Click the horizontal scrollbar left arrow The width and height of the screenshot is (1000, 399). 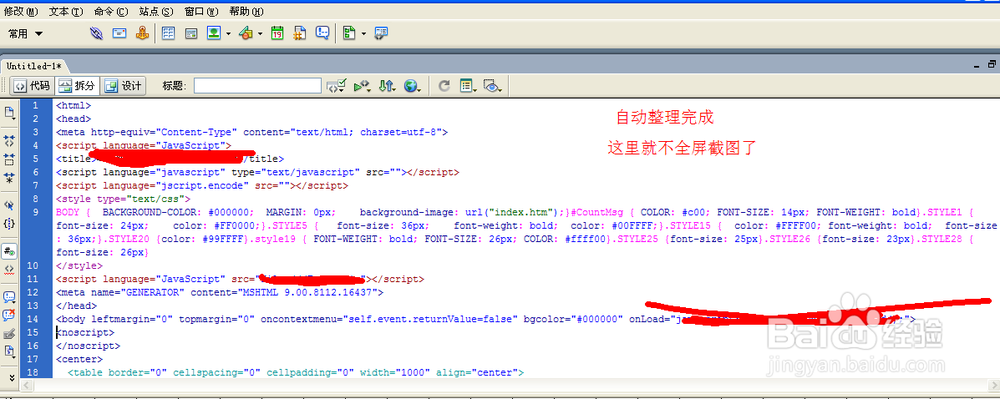[26, 385]
